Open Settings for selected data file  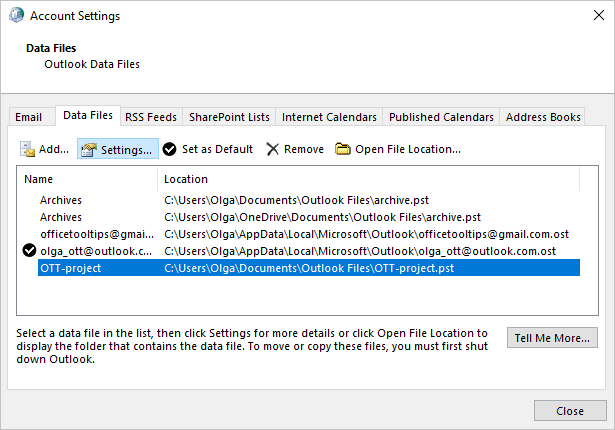(118, 149)
